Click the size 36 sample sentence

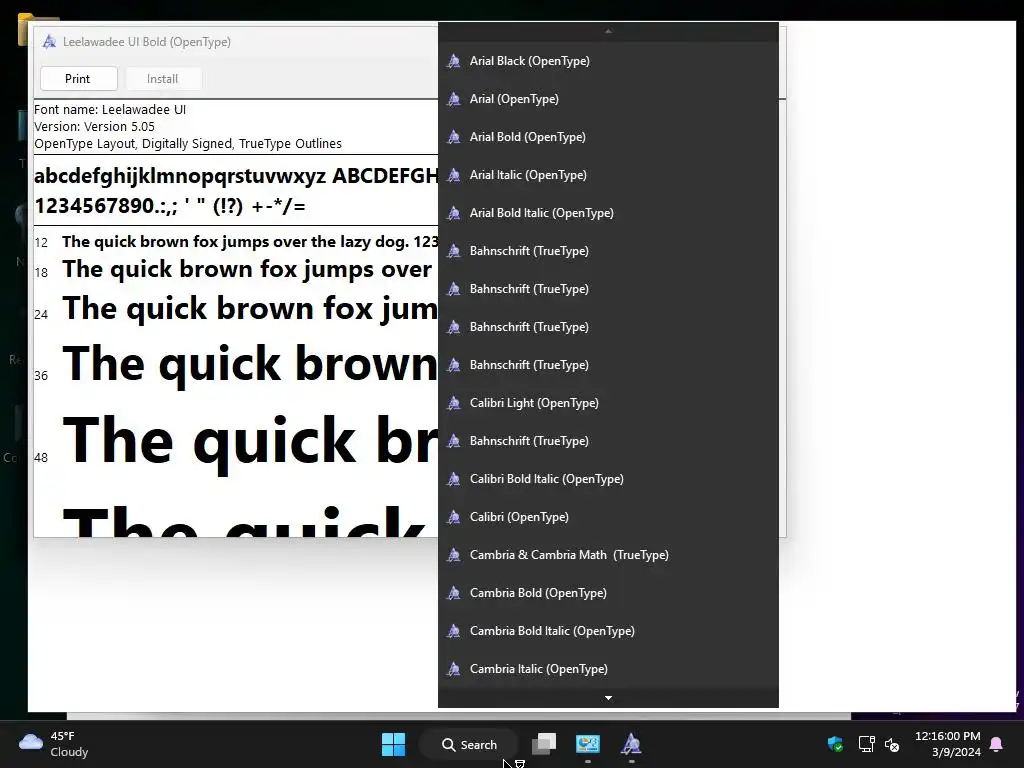pyautogui.click(x=250, y=364)
